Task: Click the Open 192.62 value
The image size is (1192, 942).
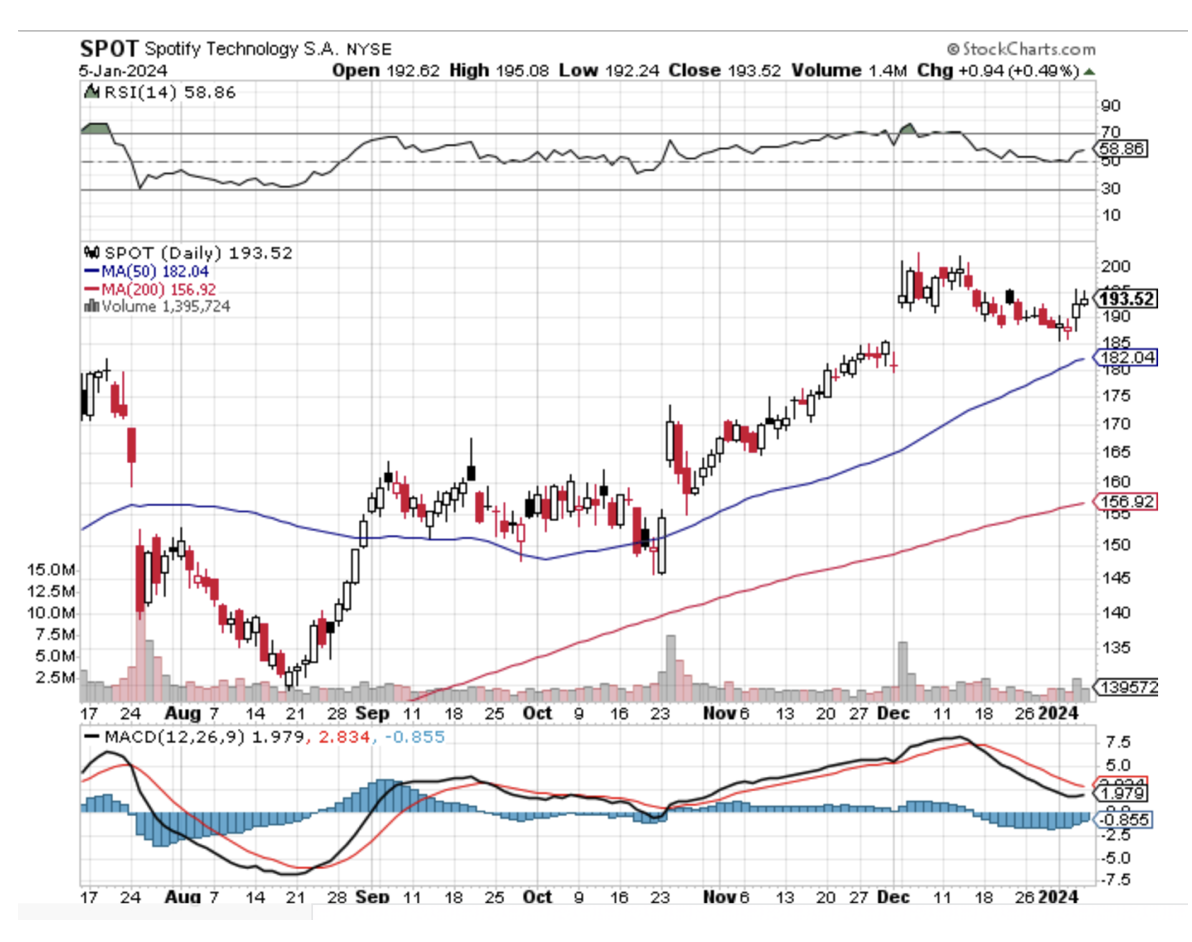Action: click(385, 71)
